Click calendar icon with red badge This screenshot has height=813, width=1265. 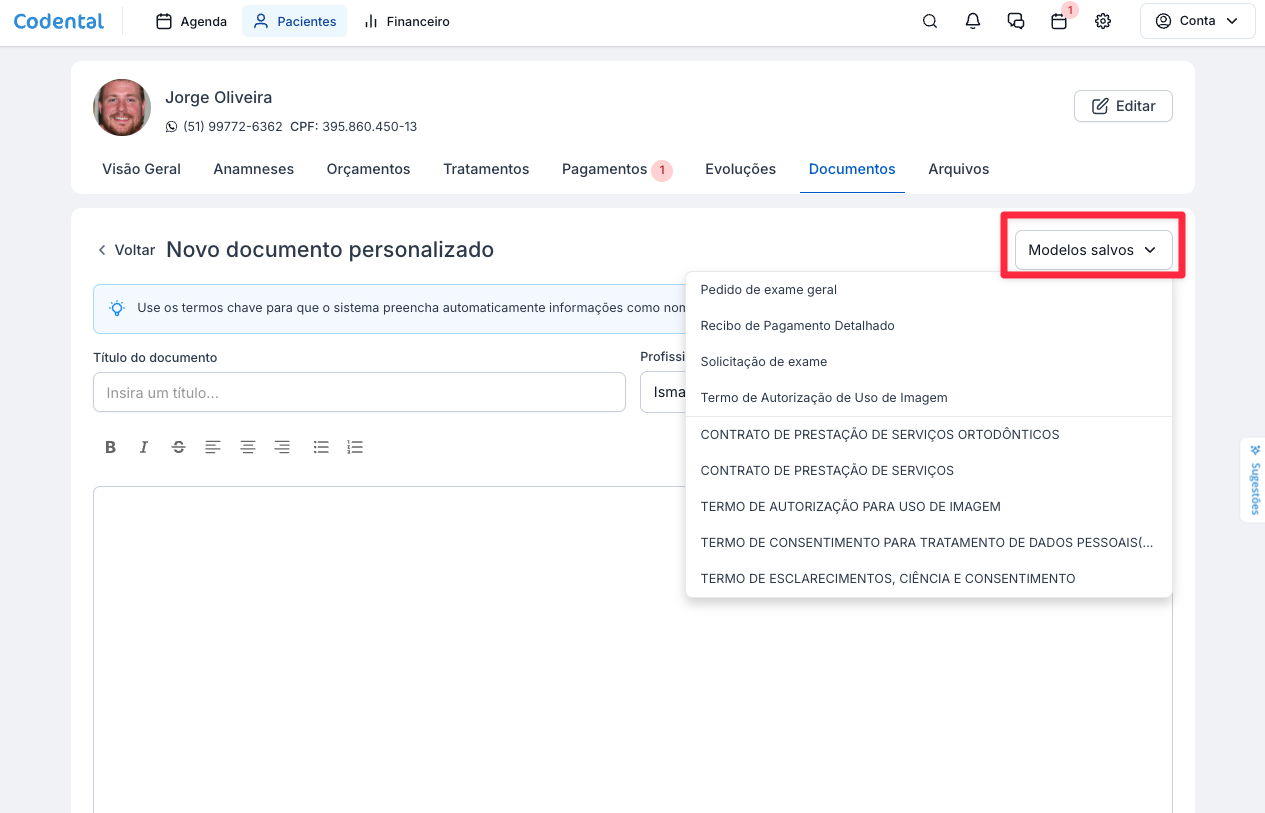(1059, 21)
